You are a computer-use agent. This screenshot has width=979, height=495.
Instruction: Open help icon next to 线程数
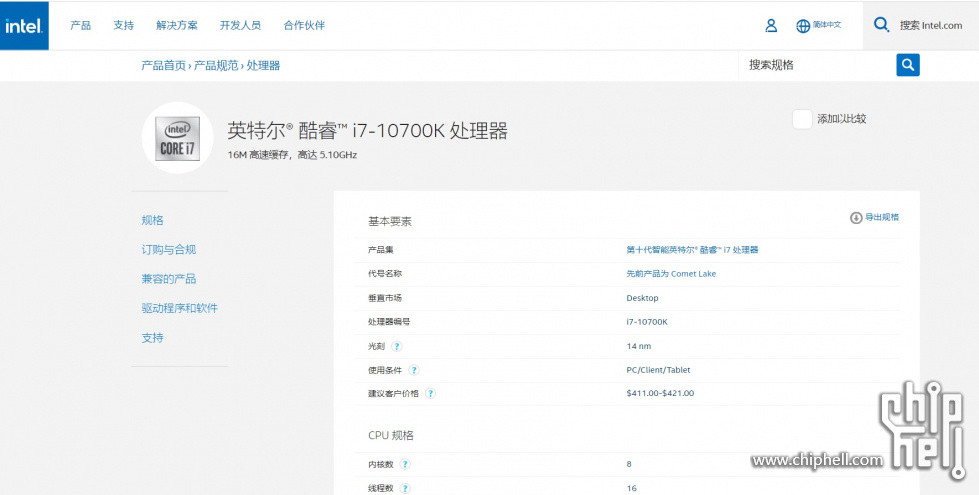(x=405, y=488)
